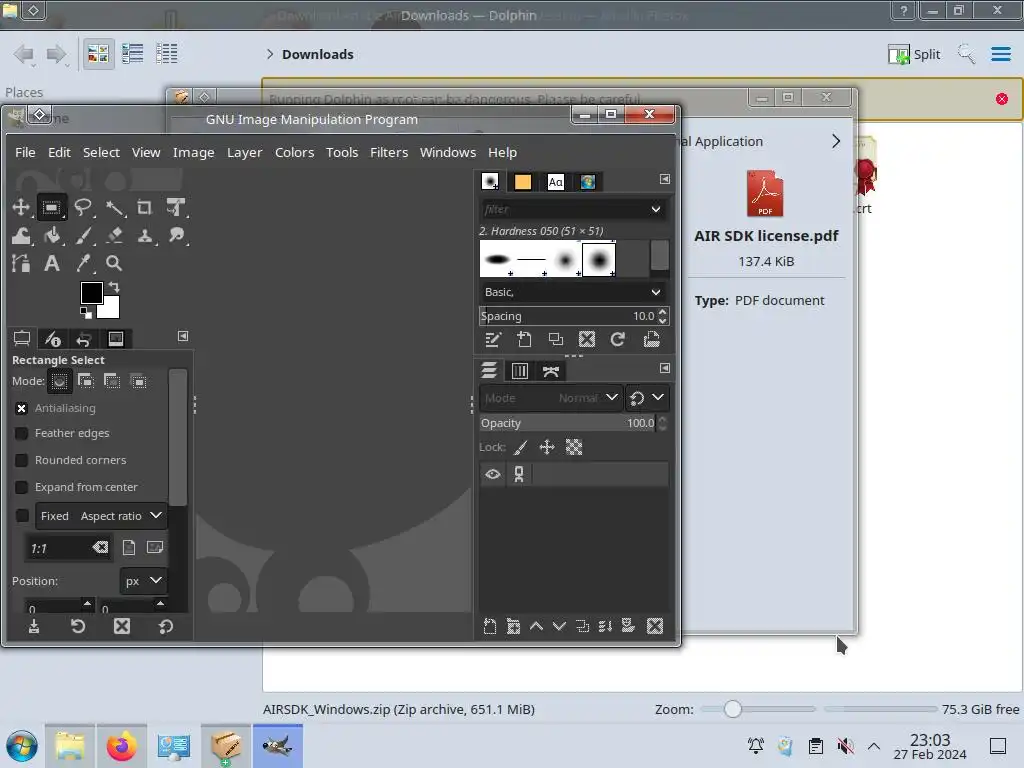
Task: Open Fixed Aspect ratio dropdown
Action: 101,516
